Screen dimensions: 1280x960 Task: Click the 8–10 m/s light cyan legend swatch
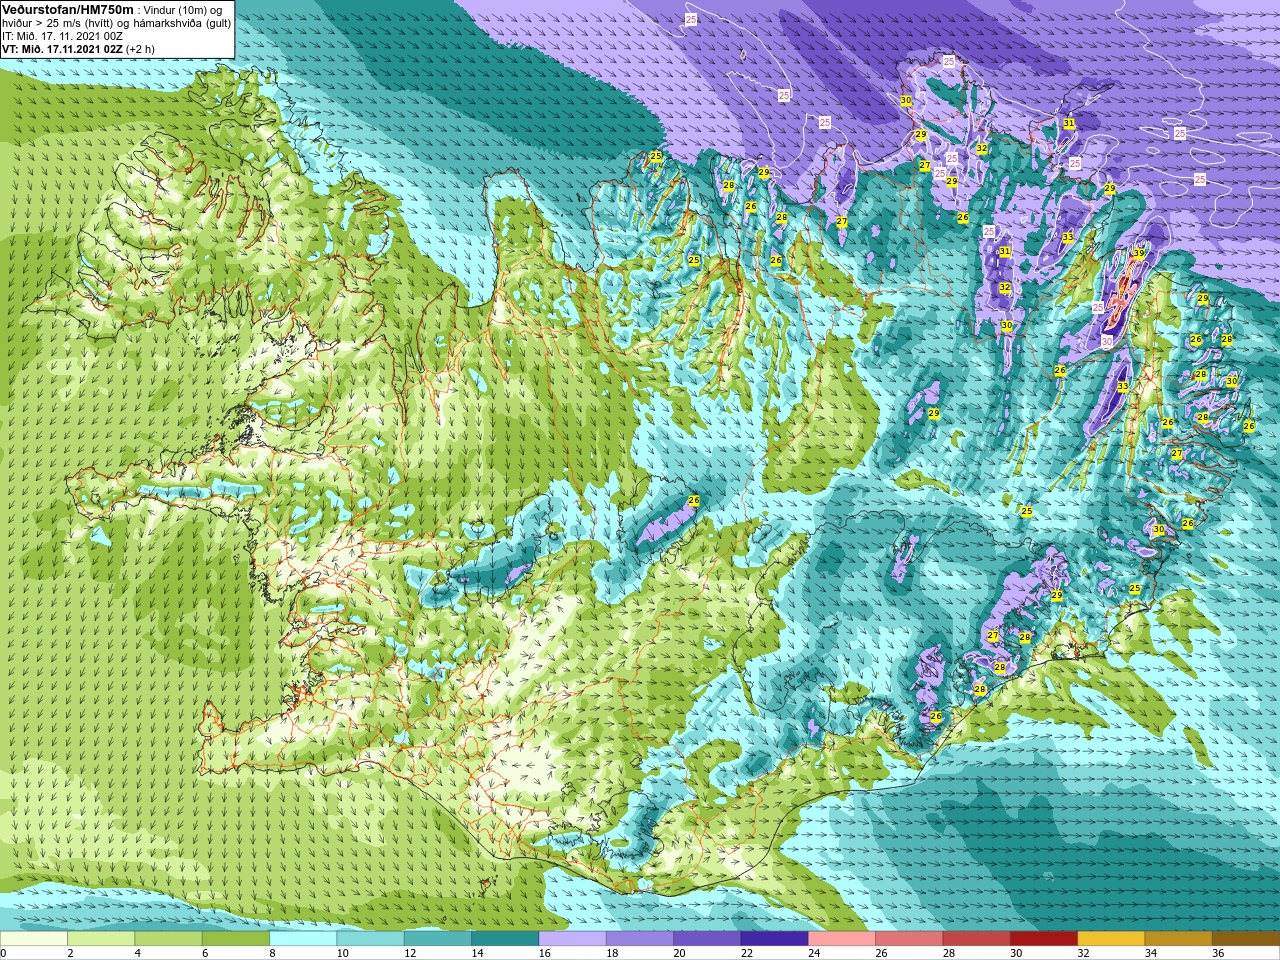pyautogui.click(x=303, y=939)
